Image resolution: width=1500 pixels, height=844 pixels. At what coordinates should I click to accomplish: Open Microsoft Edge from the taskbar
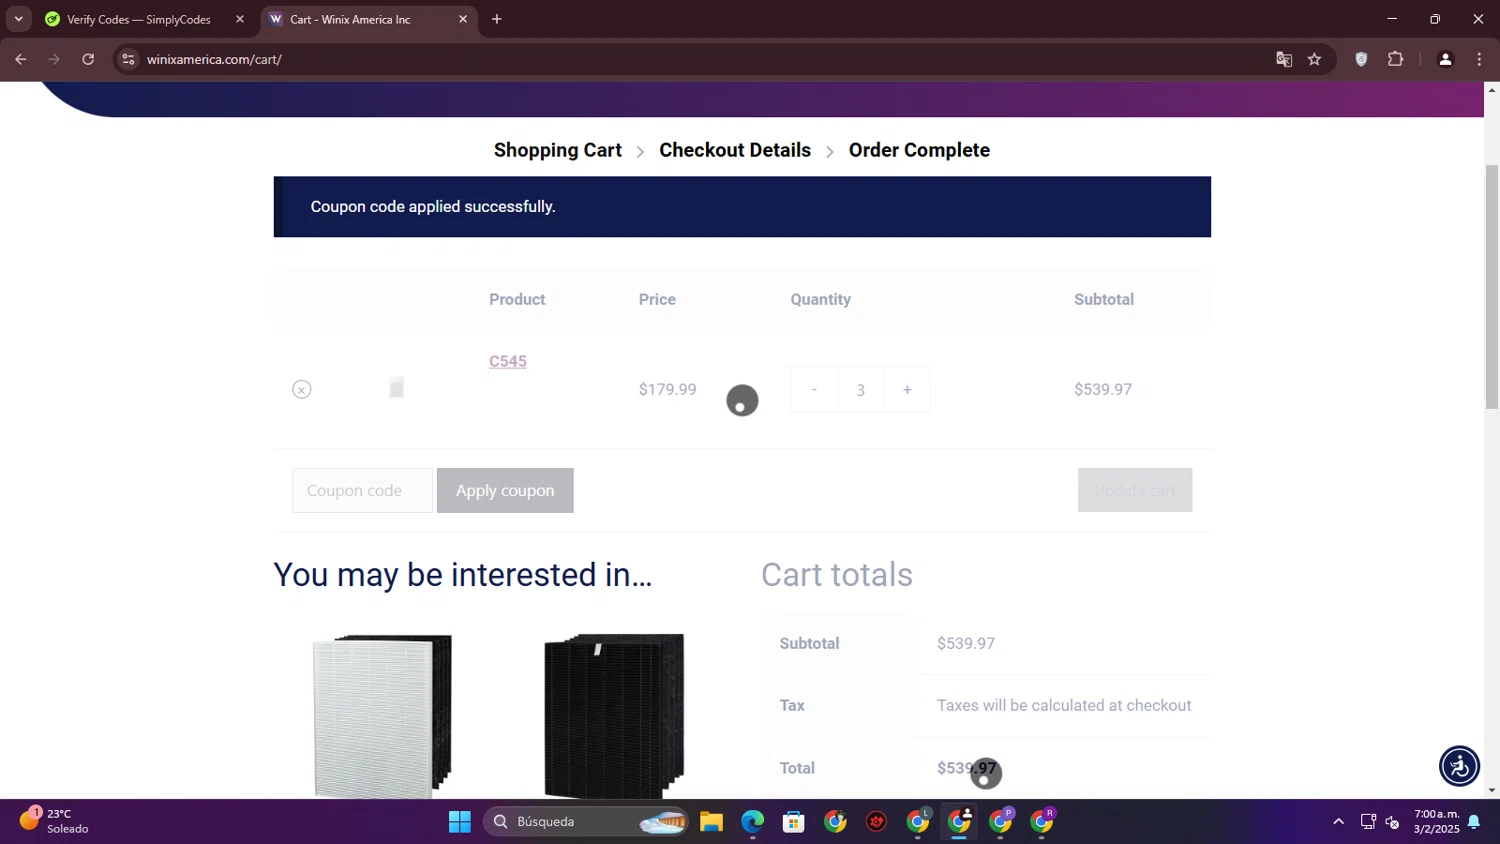click(752, 822)
